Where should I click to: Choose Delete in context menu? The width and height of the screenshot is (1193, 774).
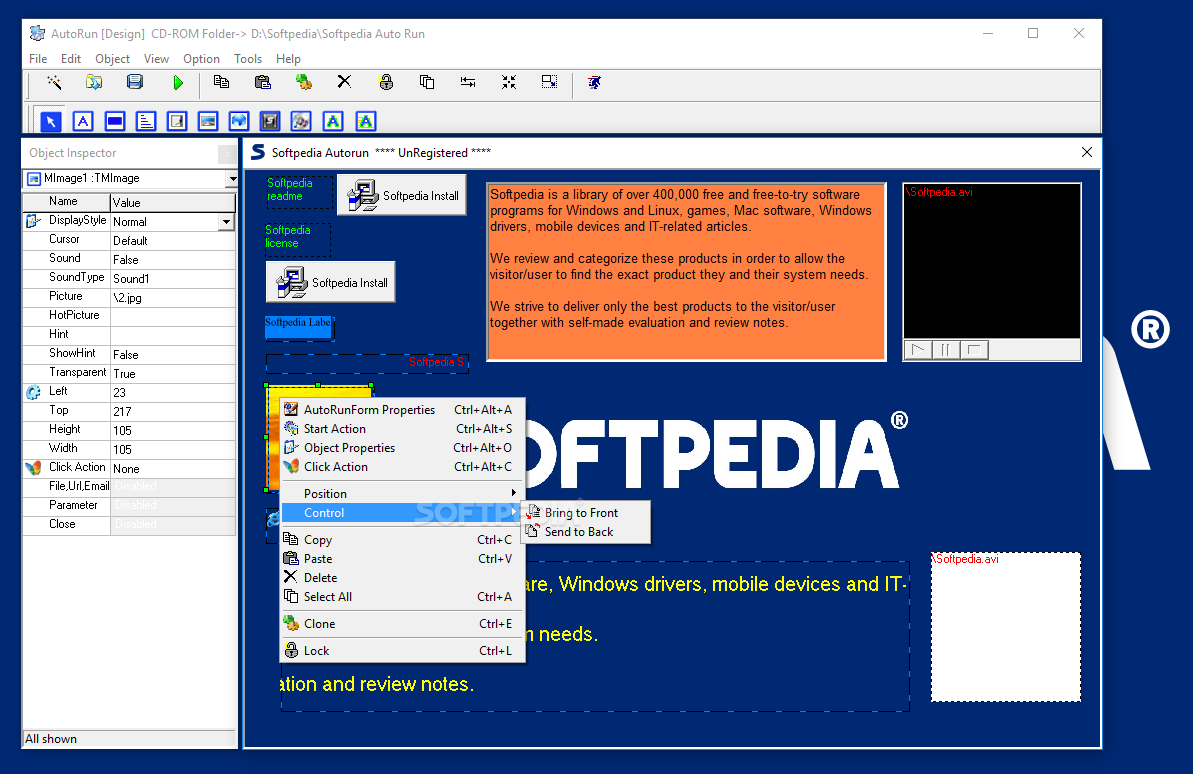click(403, 578)
